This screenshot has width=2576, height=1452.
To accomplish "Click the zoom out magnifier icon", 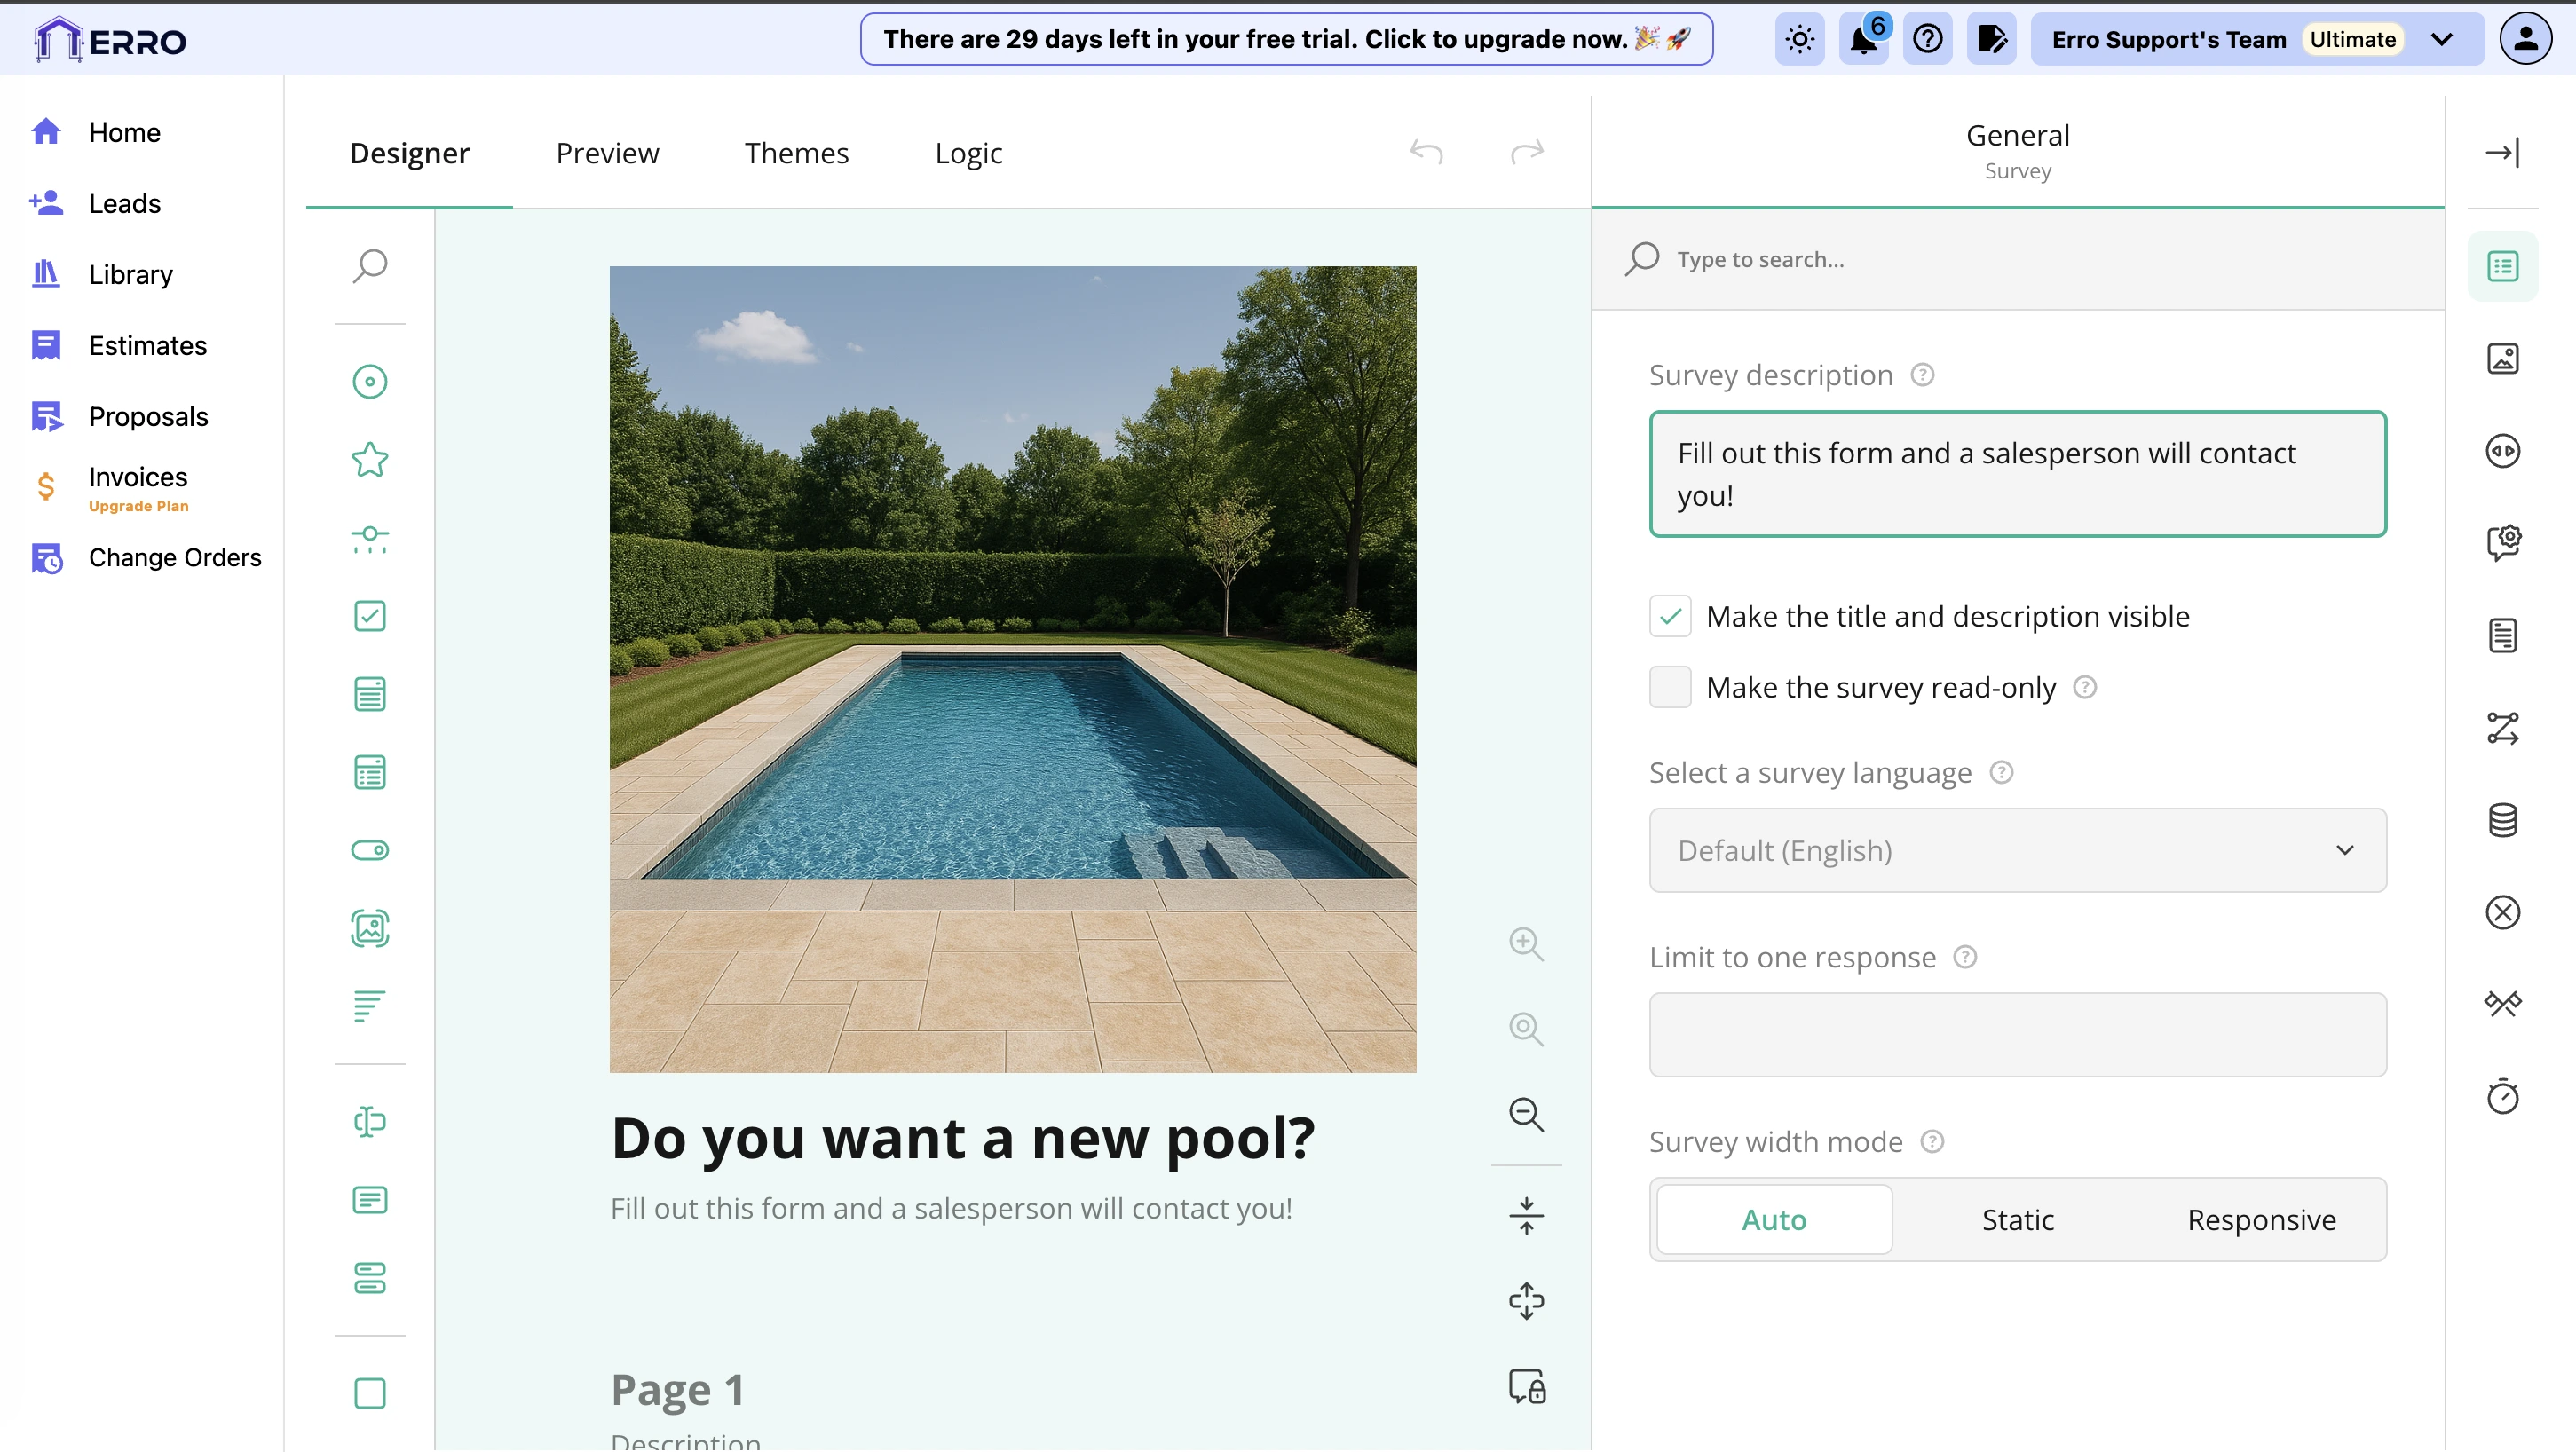I will click(x=1526, y=1114).
